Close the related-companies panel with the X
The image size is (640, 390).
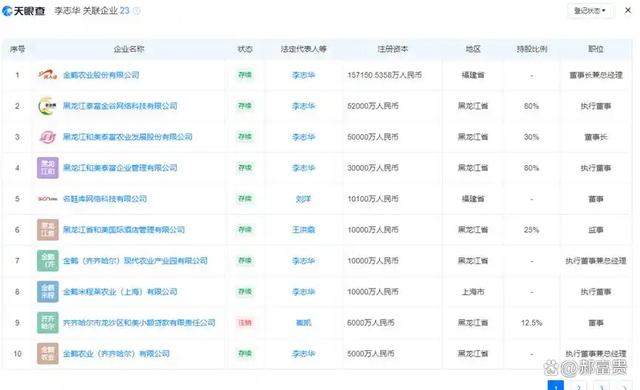pos(628,10)
